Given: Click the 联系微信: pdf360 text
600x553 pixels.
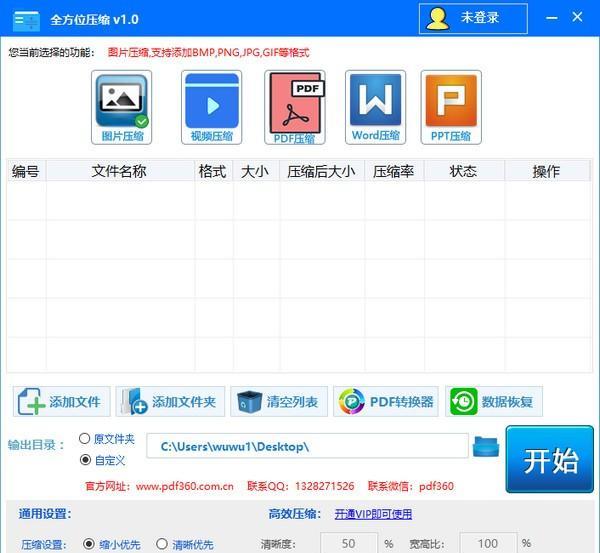Looking at the screenshot, I should pyautogui.click(x=411, y=486).
